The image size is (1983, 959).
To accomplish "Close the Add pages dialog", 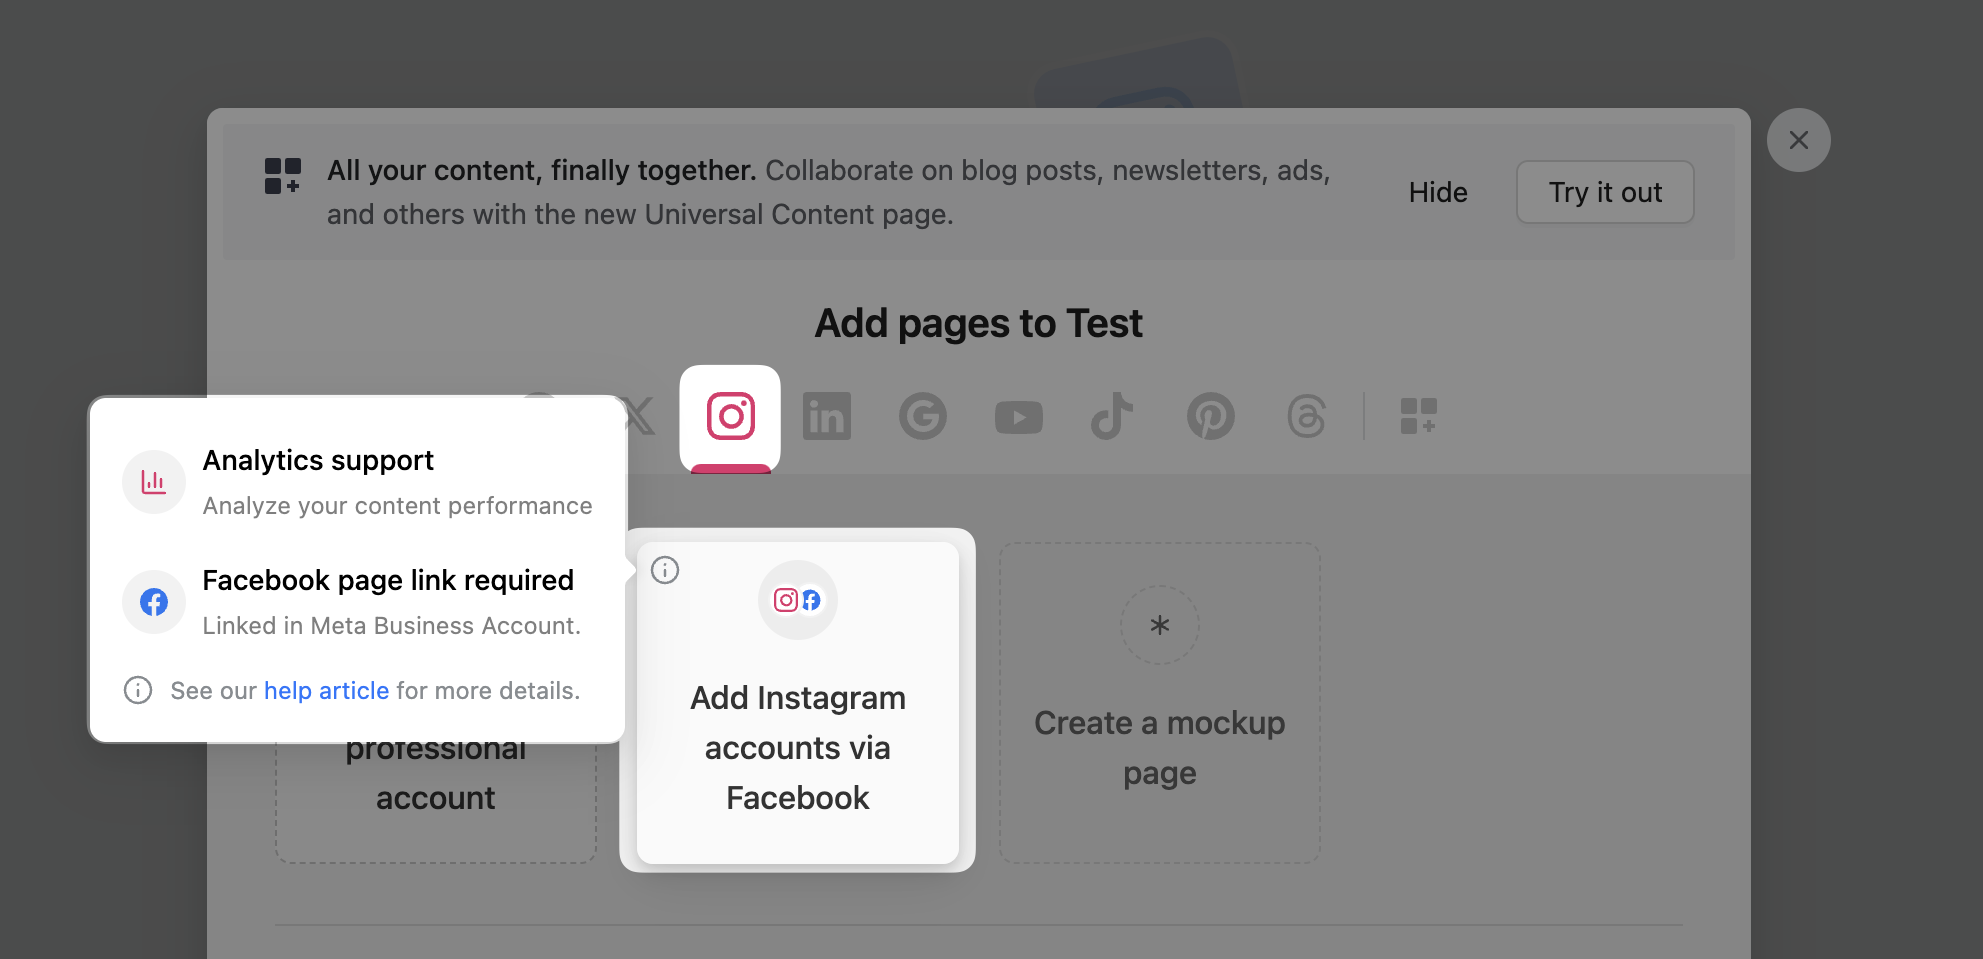I will [x=1798, y=140].
